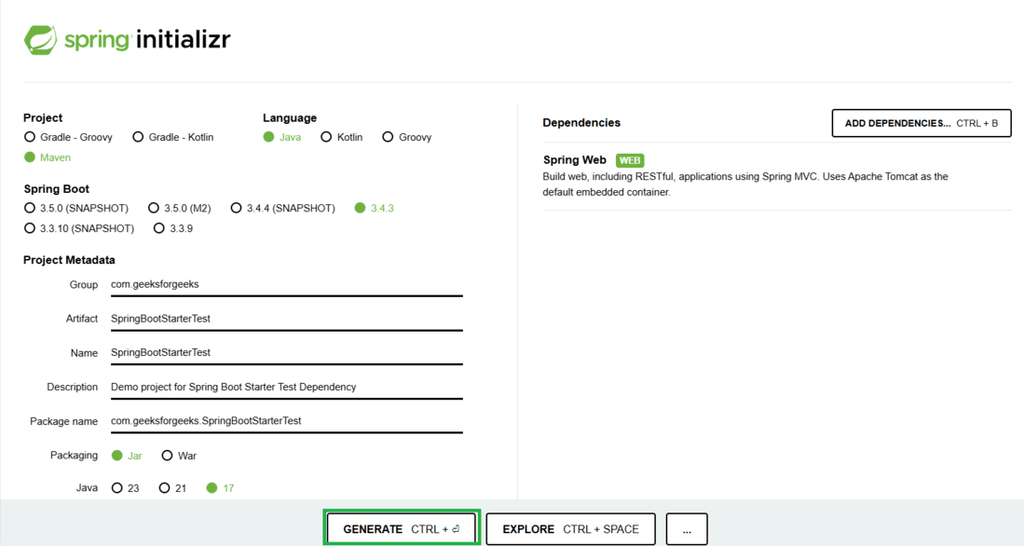The image size is (1024, 546).
Task: Choose Groovy language option
Action: [407, 137]
